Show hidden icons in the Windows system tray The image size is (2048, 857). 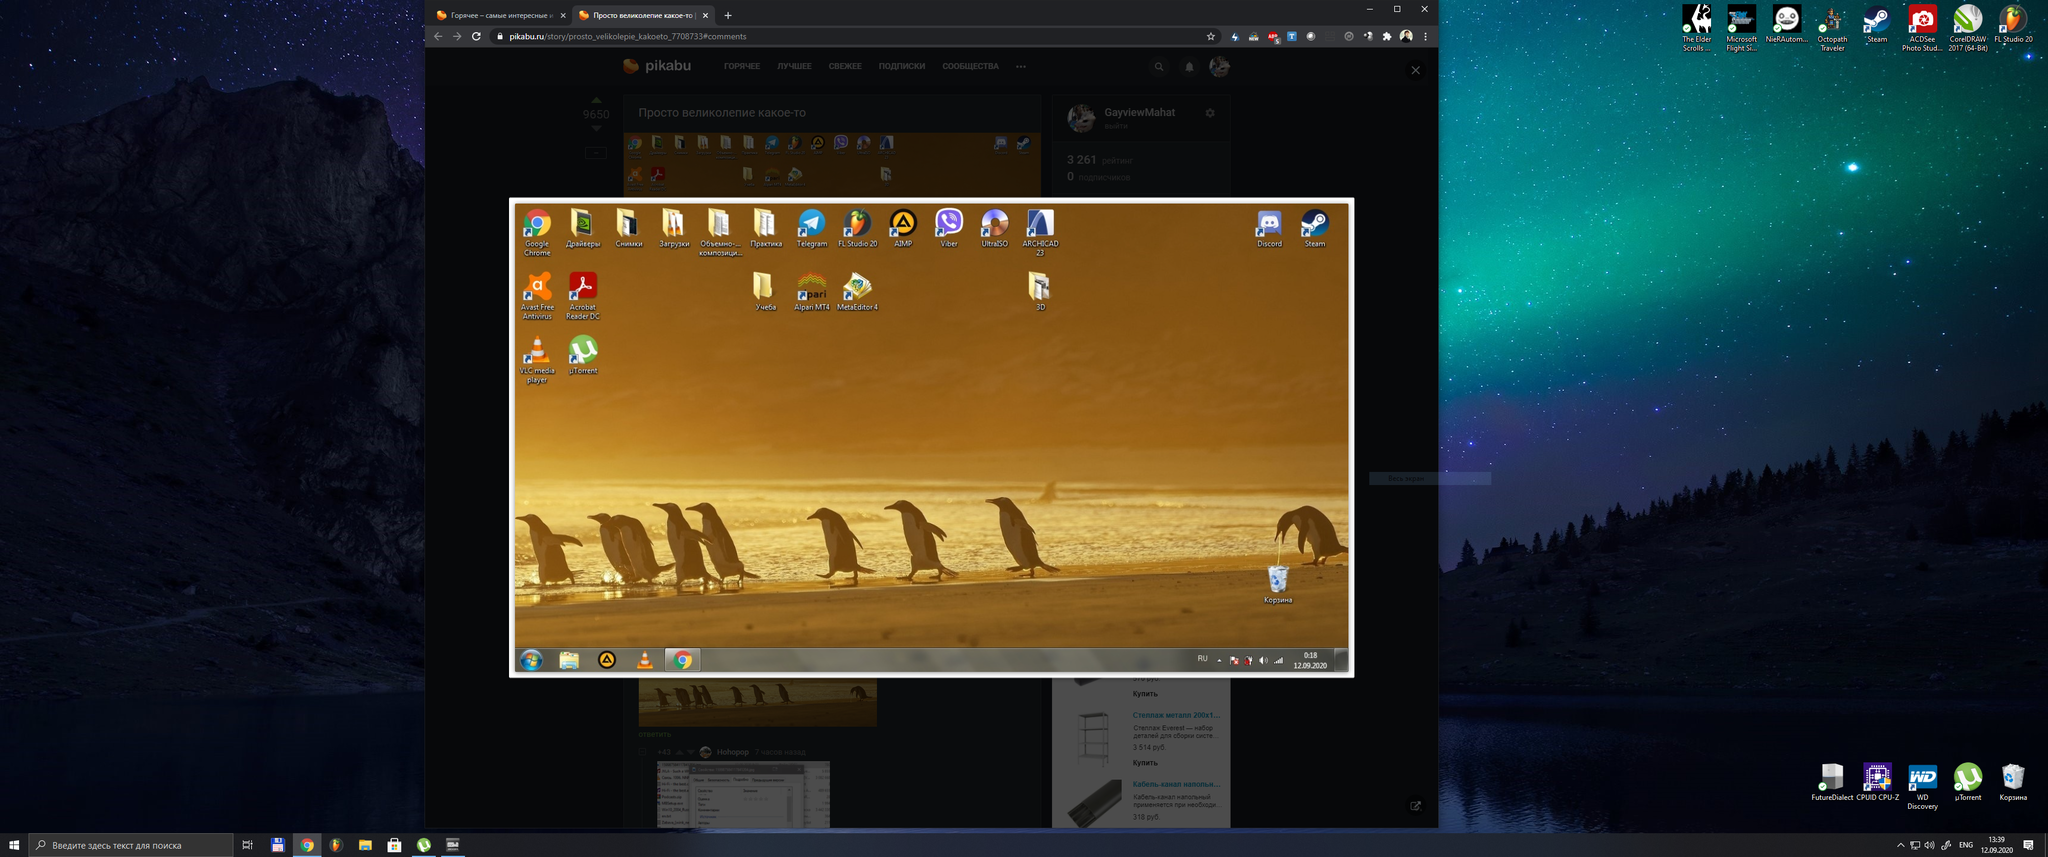point(1900,845)
